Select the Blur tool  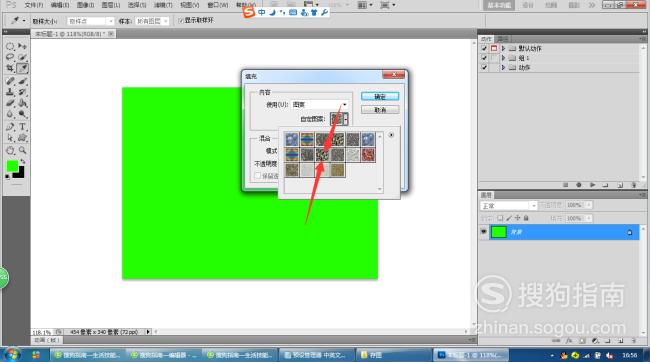[x=10, y=114]
